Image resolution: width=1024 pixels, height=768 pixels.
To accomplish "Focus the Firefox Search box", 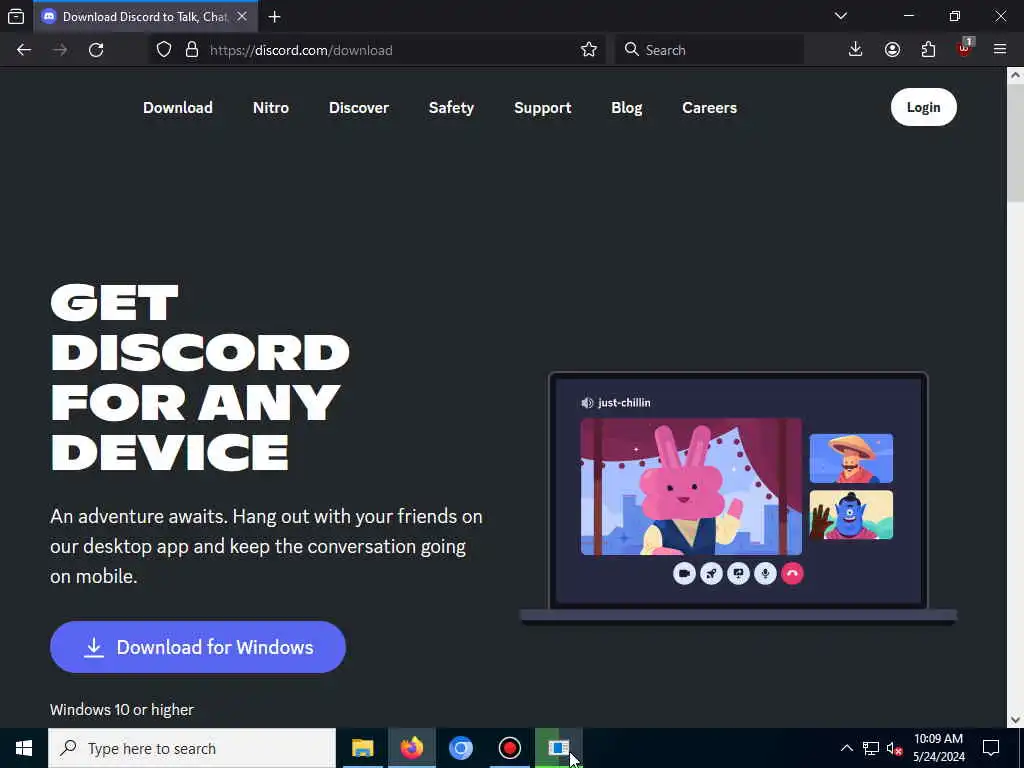I will pos(709,50).
